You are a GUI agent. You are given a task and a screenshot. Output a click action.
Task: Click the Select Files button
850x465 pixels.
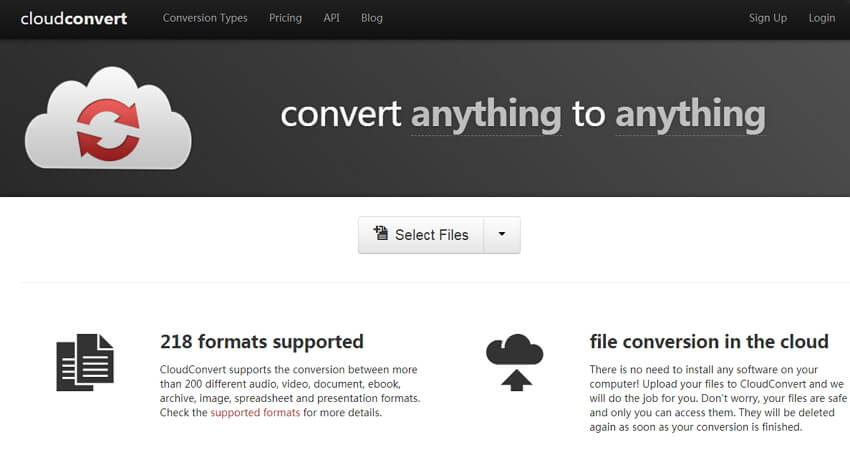point(421,235)
